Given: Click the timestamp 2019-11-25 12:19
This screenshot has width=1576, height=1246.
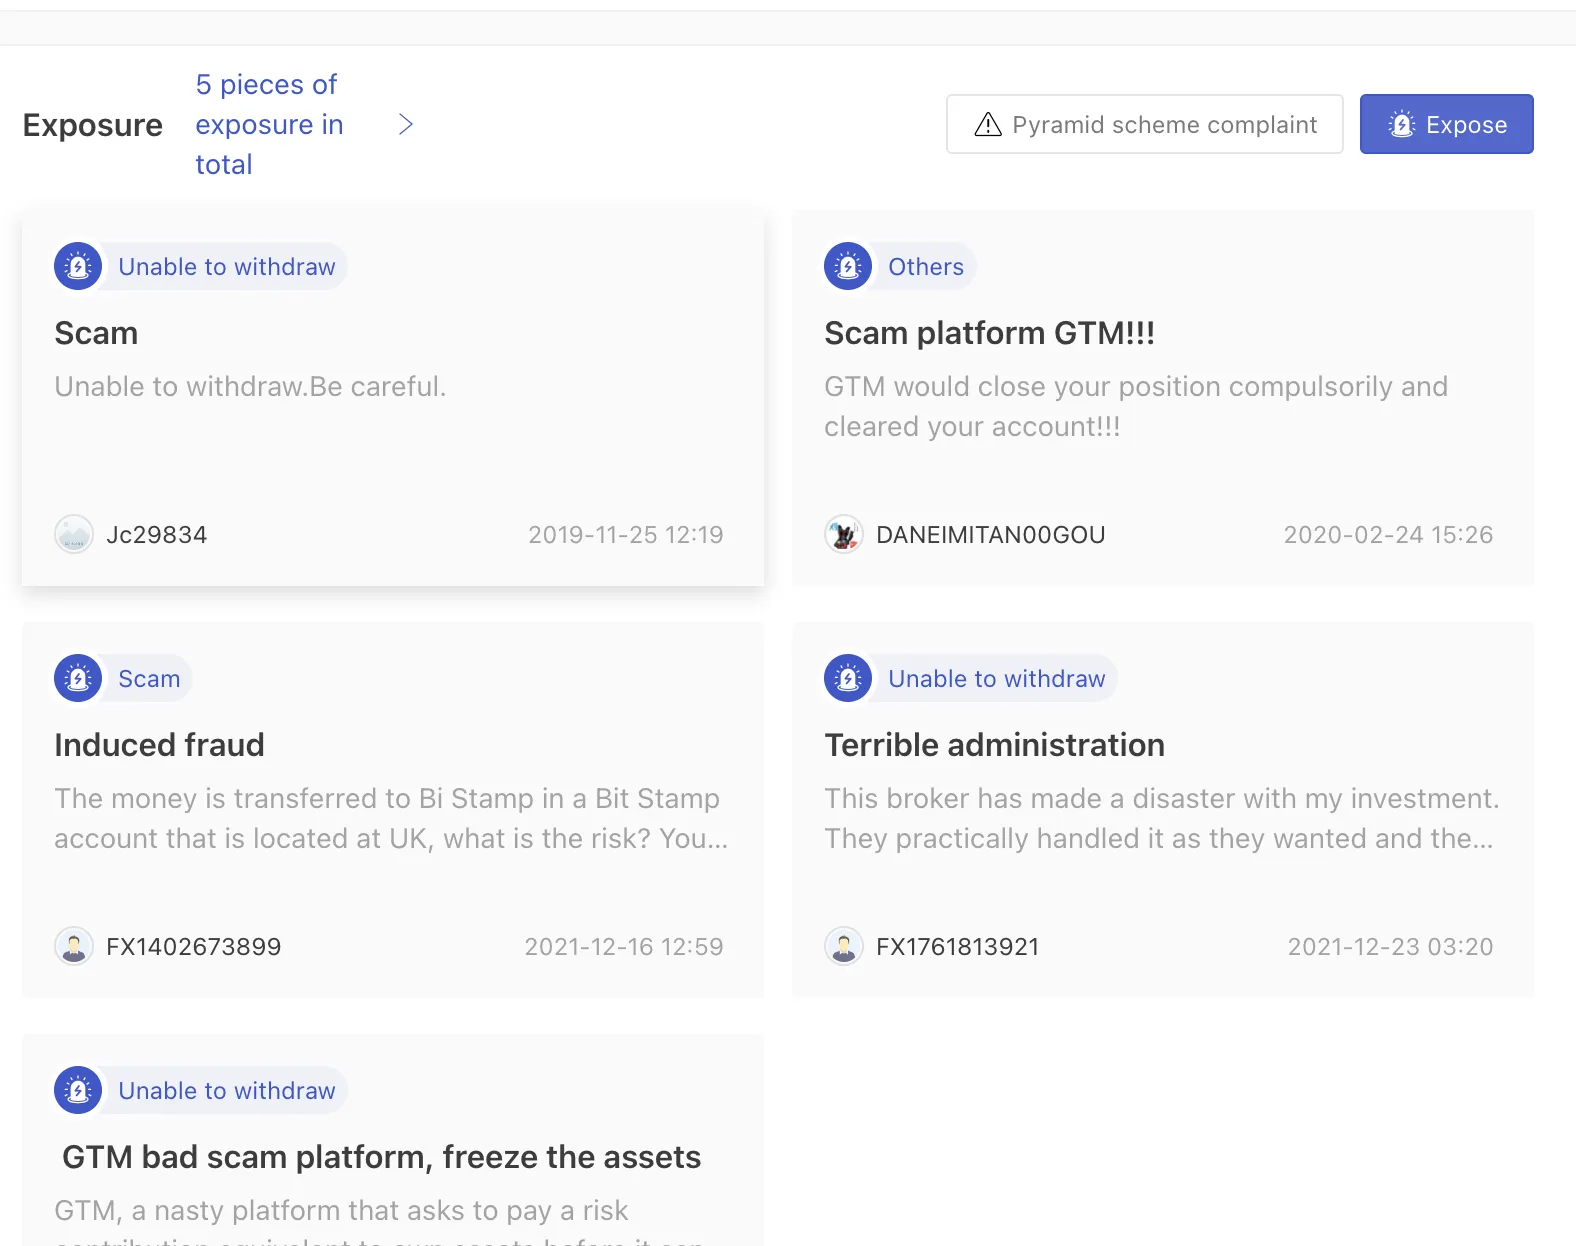Looking at the screenshot, I should tap(626, 535).
